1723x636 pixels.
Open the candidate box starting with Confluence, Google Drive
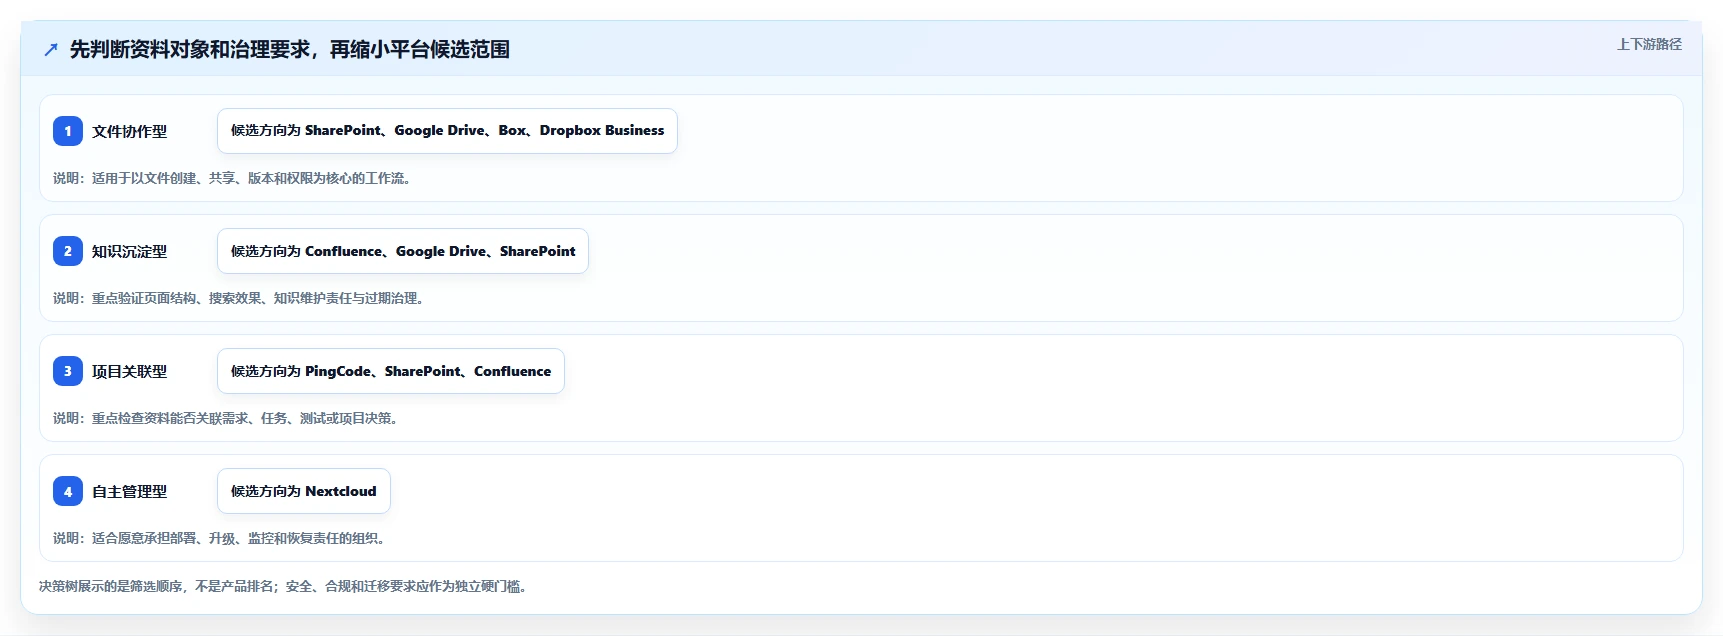[x=403, y=251]
